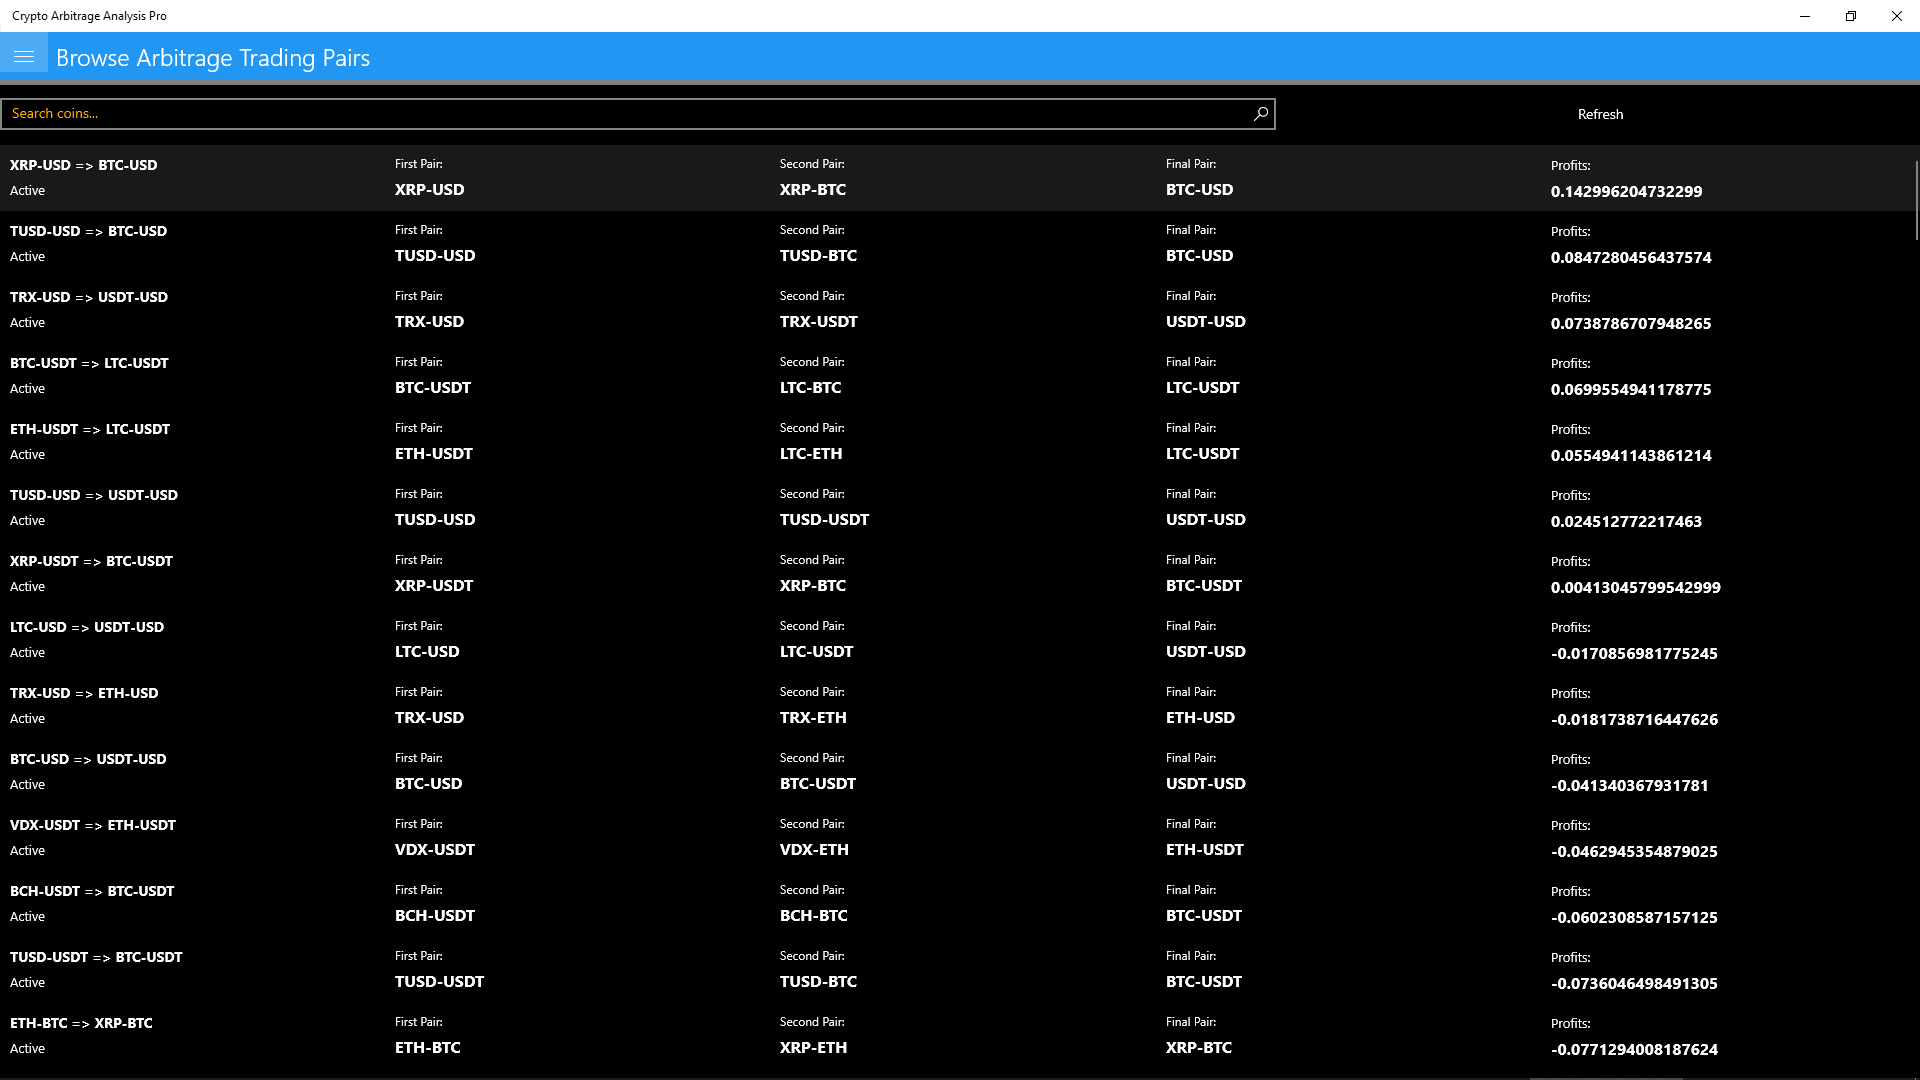This screenshot has height=1080, width=1920.
Task: Choose the BCH-USDT => BTC-USDT row
Action: tap(92, 892)
